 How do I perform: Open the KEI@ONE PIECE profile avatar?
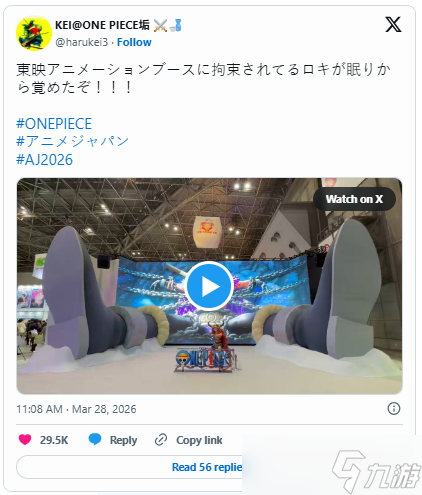(34, 33)
